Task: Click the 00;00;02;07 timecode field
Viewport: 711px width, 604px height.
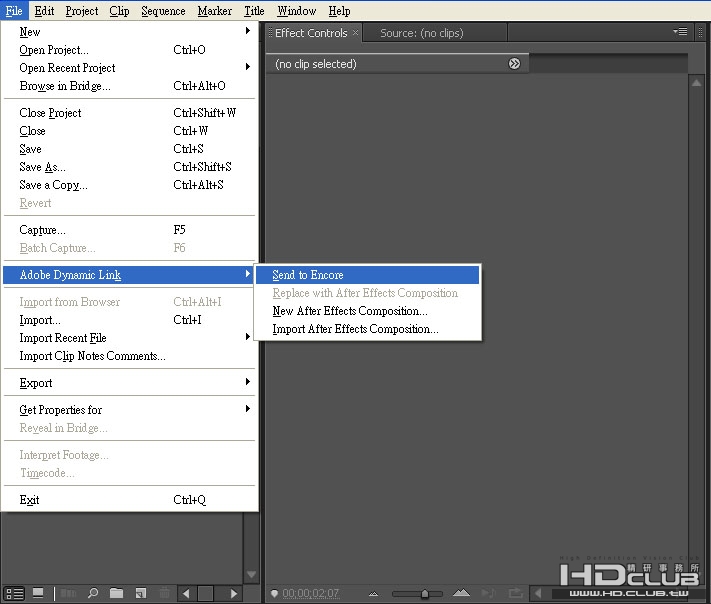Action: tap(311, 593)
